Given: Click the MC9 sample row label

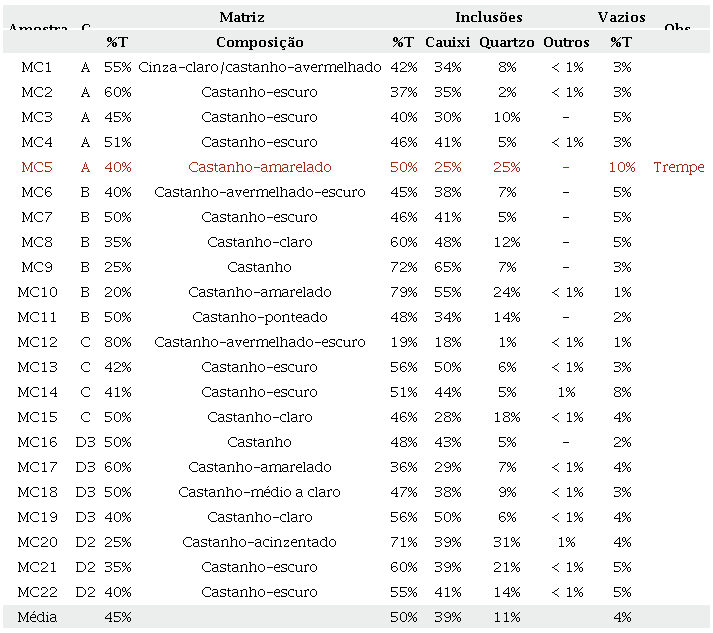Looking at the screenshot, I should click(x=36, y=267).
